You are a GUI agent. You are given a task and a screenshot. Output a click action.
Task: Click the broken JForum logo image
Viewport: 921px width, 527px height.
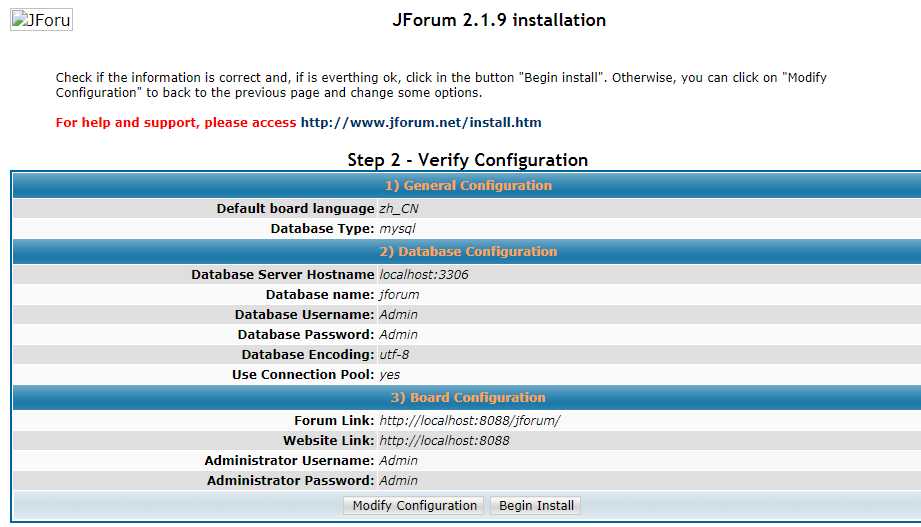[42, 19]
